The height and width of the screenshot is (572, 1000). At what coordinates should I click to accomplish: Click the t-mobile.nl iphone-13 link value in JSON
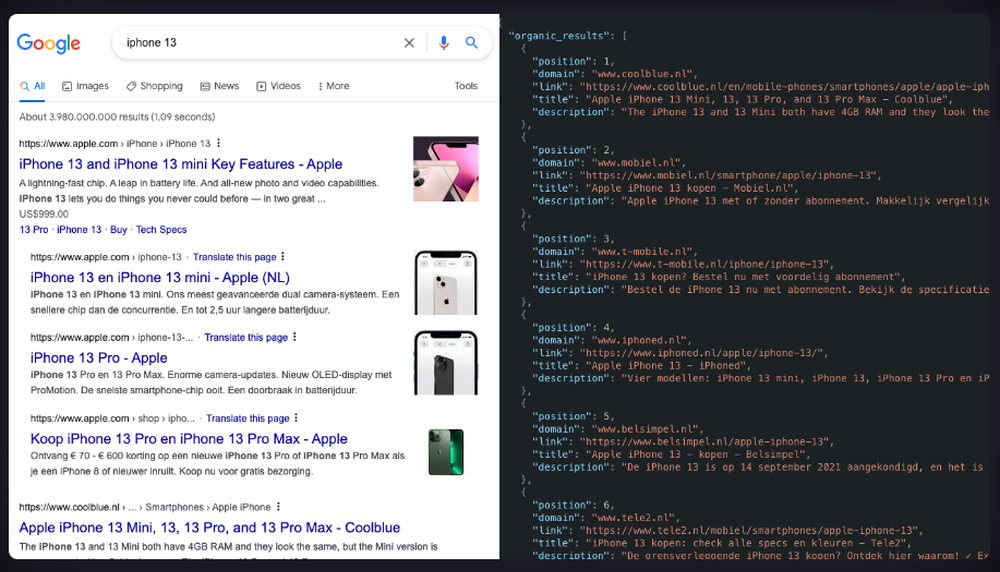(704, 264)
